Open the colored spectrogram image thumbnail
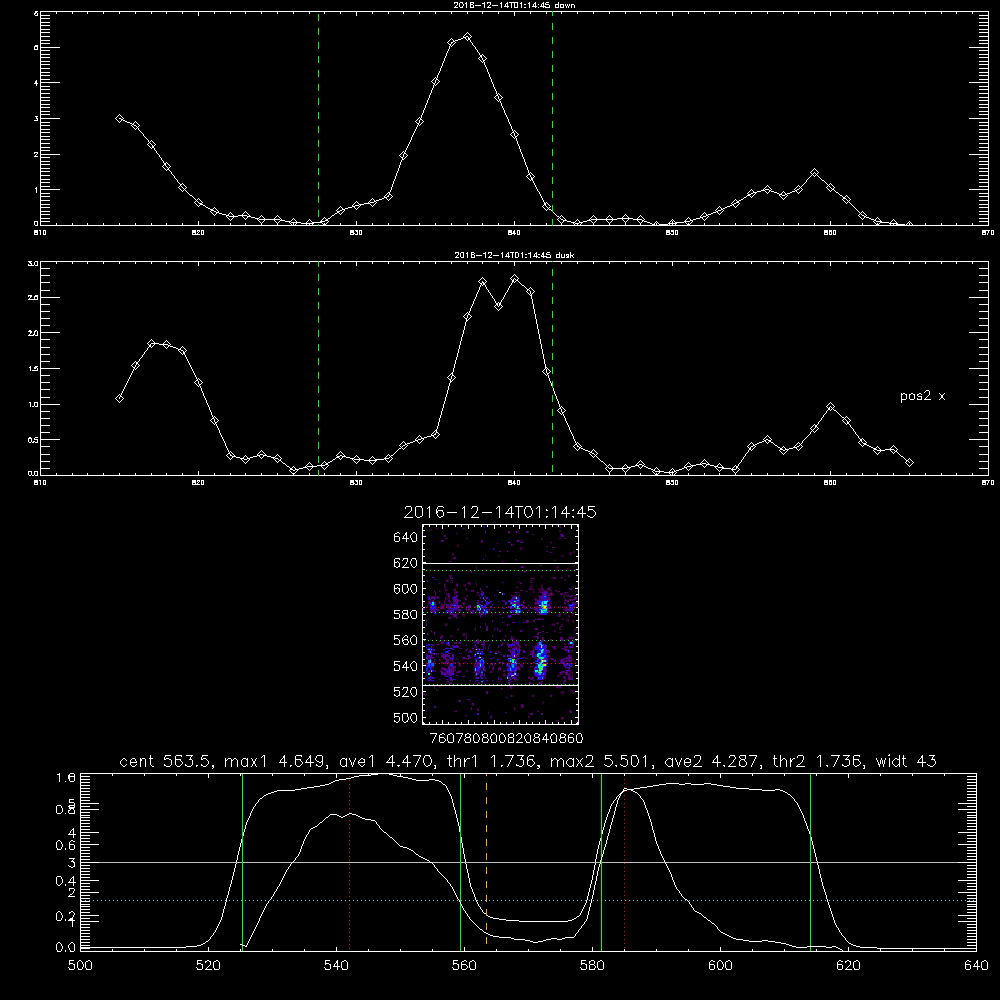The height and width of the screenshot is (1000, 1000). click(x=501, y=624)
